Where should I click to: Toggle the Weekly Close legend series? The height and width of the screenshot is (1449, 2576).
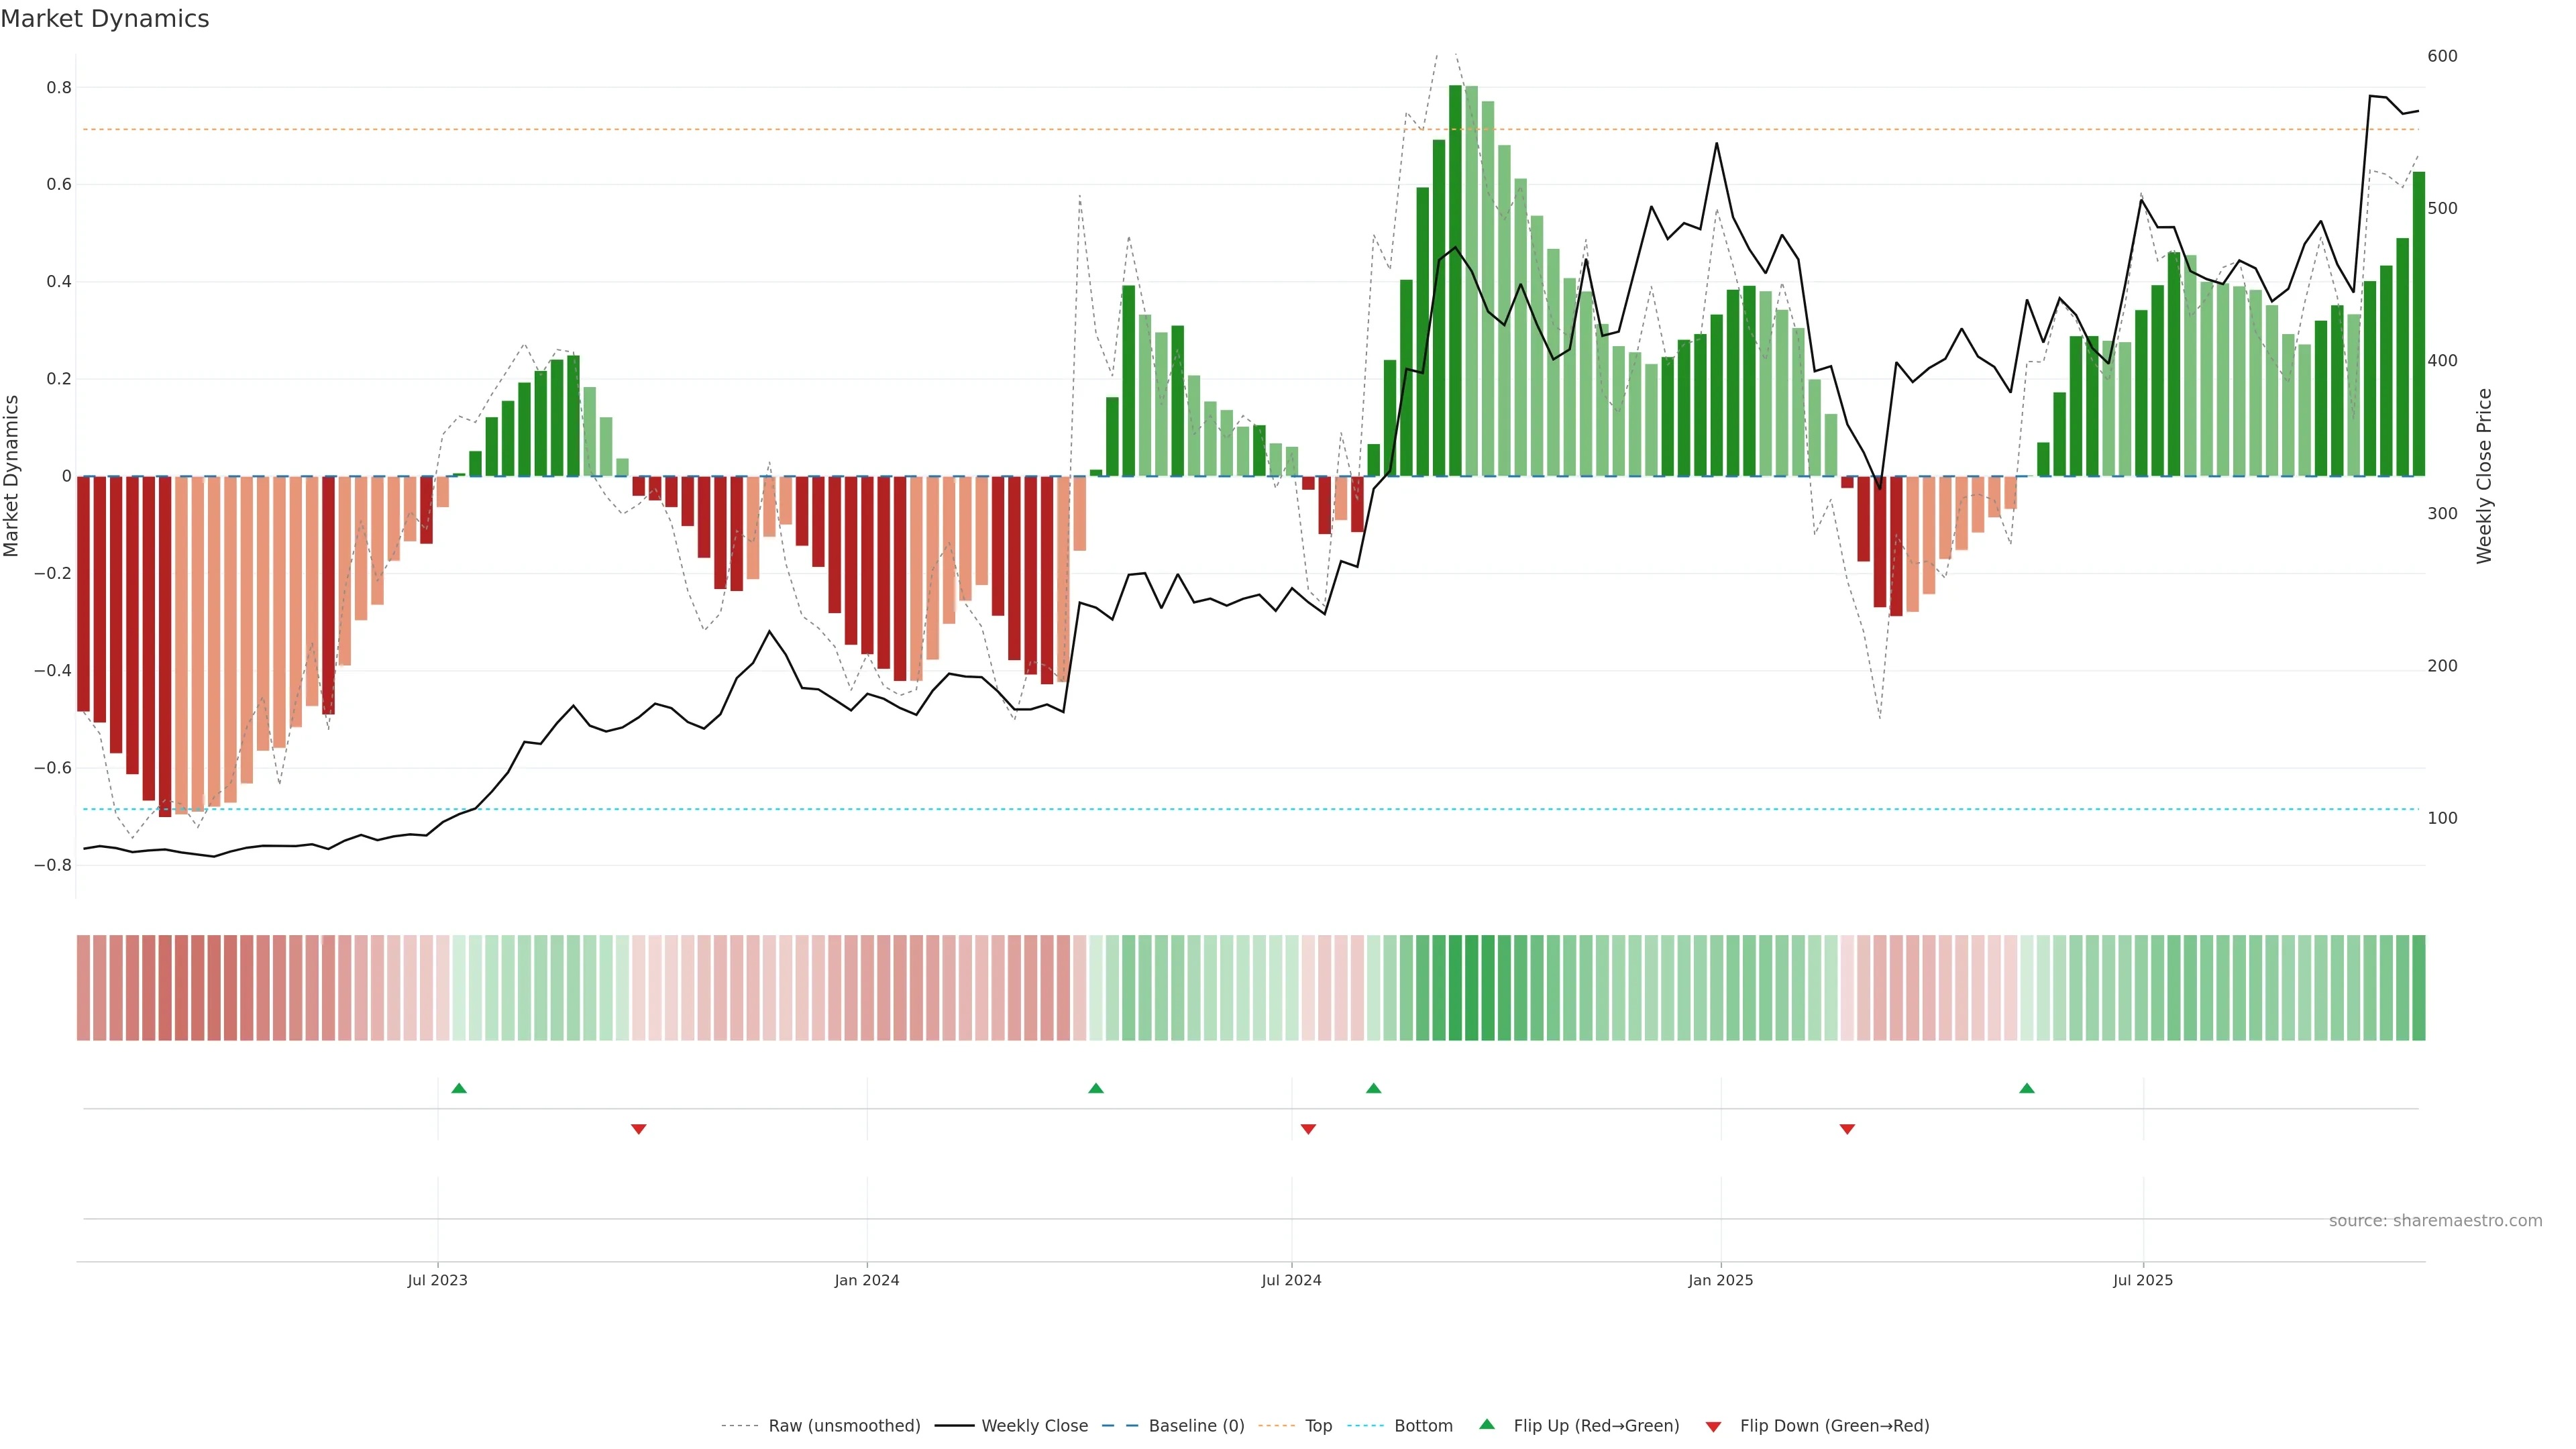(x=1034, y=1426)
